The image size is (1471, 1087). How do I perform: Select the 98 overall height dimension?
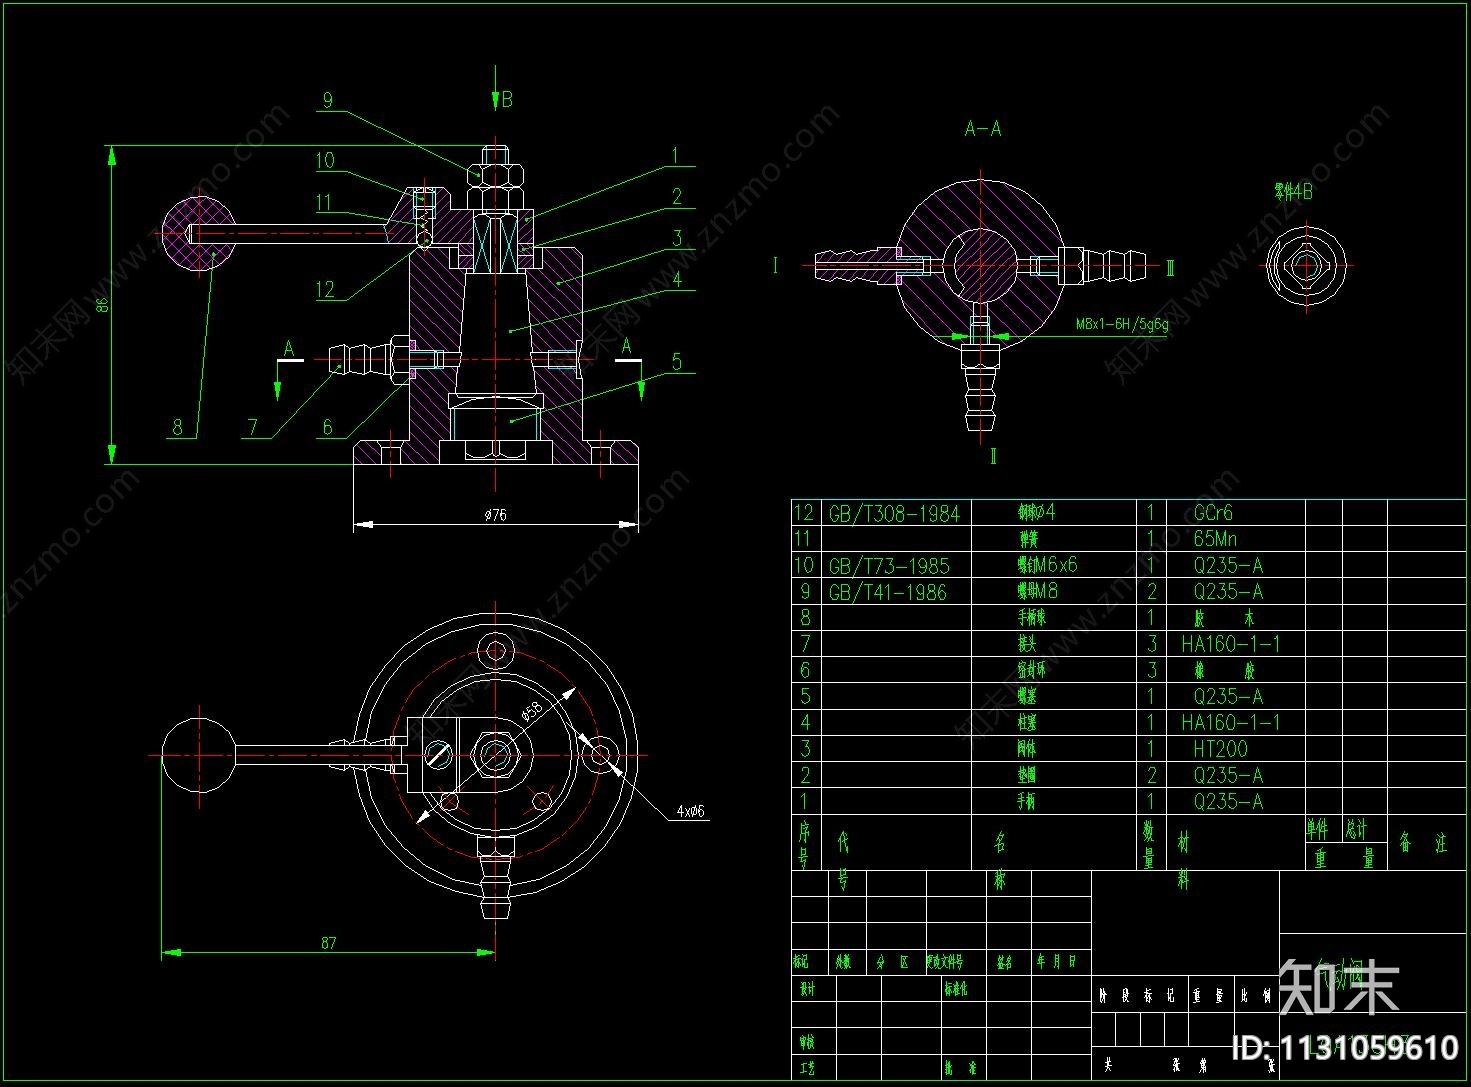point(102,305)
